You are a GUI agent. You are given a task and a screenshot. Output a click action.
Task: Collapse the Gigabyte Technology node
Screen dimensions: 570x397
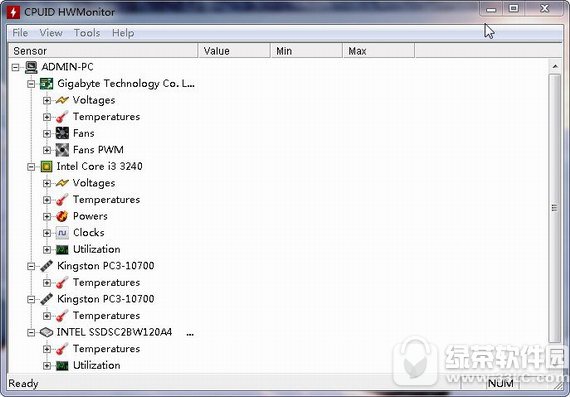tap(31, 84)
